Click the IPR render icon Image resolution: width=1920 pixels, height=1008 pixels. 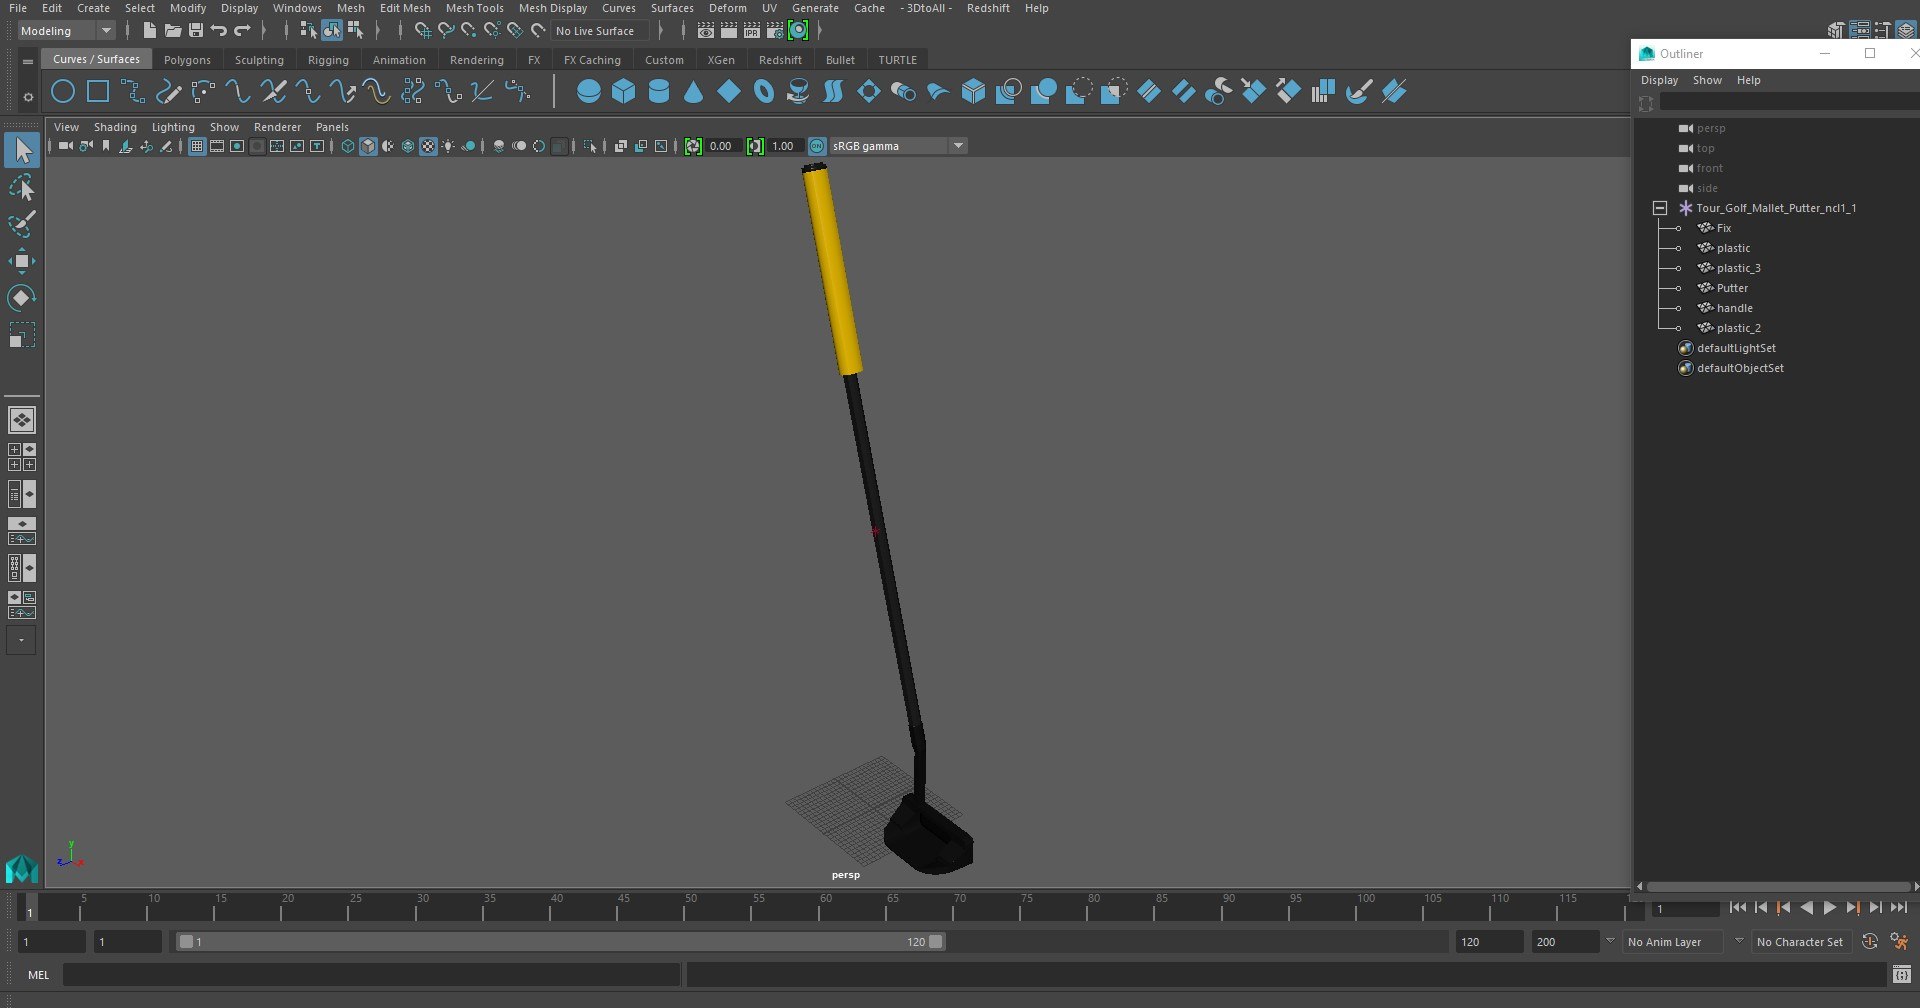click(x=752, y=31)
